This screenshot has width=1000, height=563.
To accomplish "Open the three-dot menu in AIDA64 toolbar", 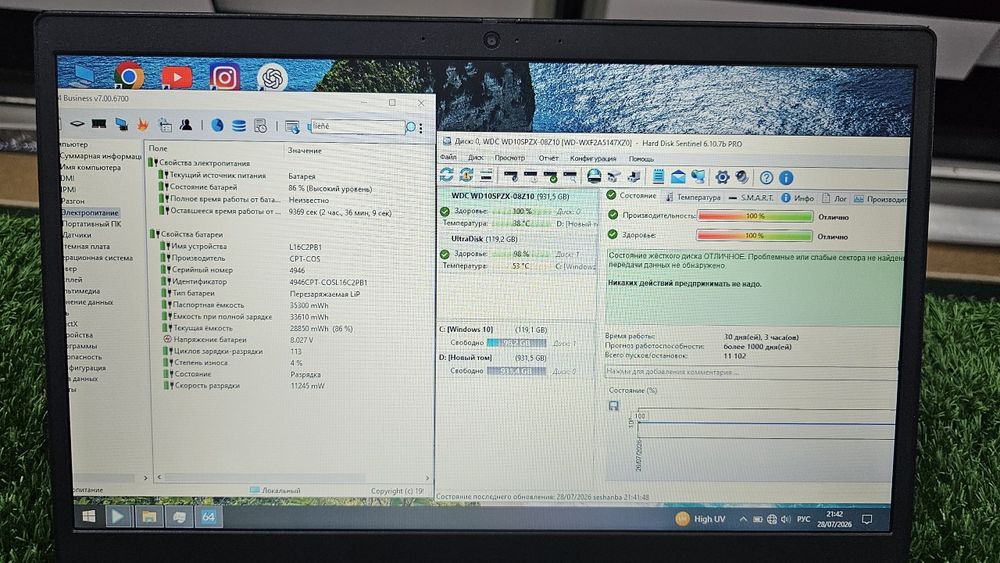I will pos(421,128).
